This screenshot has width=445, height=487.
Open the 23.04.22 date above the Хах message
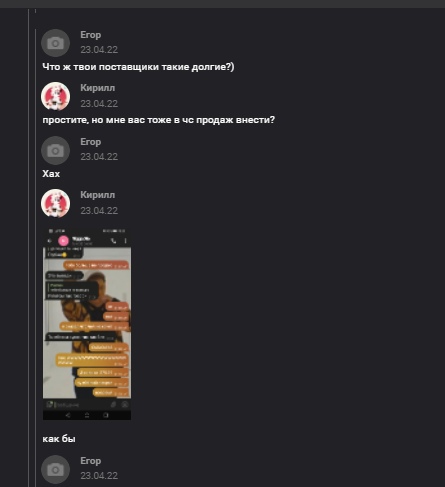99,157
